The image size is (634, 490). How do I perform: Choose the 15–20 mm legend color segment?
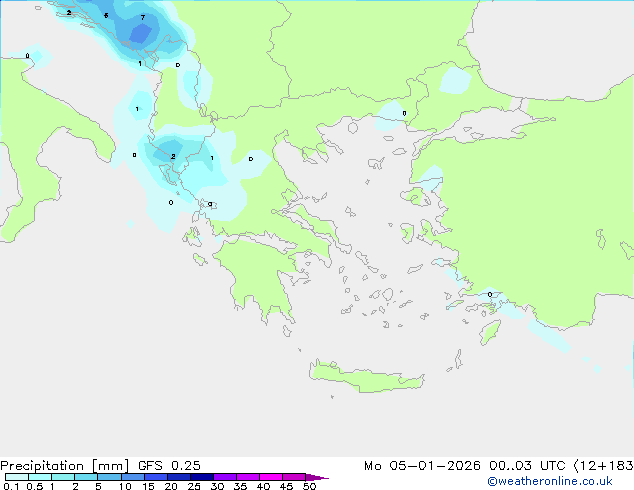point(155,477)
